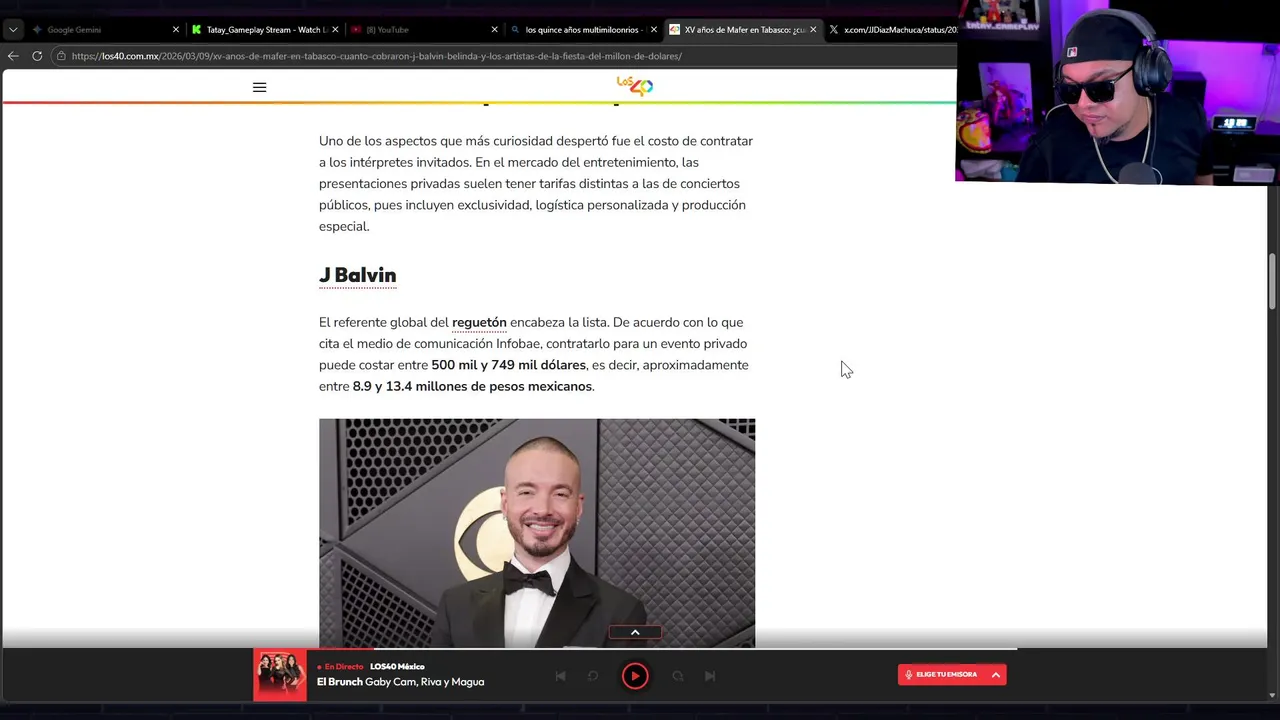Image resolution: width=1280 pixels, height=720 pixels.
Task: Open the hamburger menu on LOS40 site
Action: click(259, 87)
